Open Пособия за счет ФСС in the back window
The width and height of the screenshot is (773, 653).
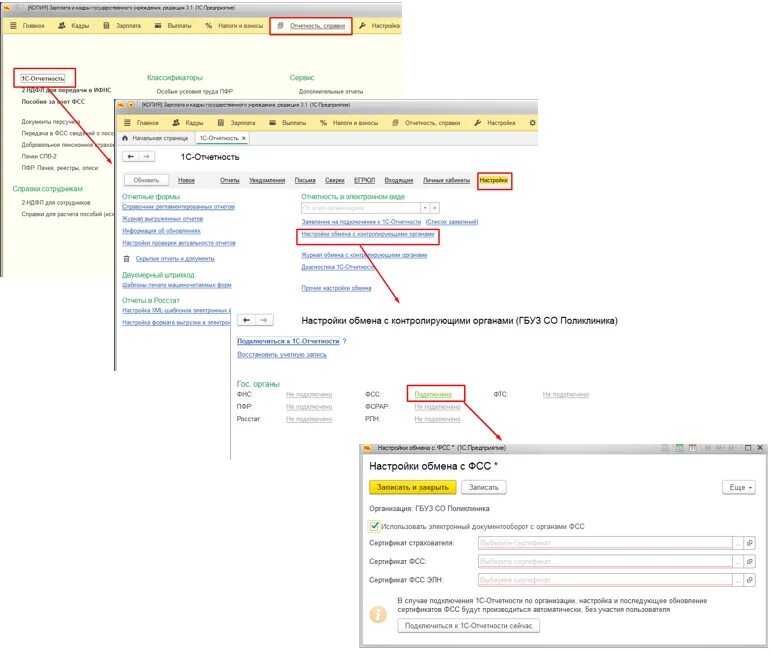53,102
